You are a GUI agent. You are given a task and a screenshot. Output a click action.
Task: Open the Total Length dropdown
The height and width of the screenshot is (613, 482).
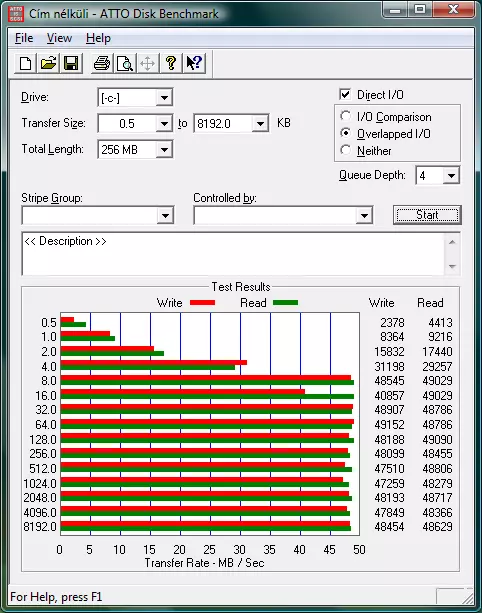coord(165,149)
